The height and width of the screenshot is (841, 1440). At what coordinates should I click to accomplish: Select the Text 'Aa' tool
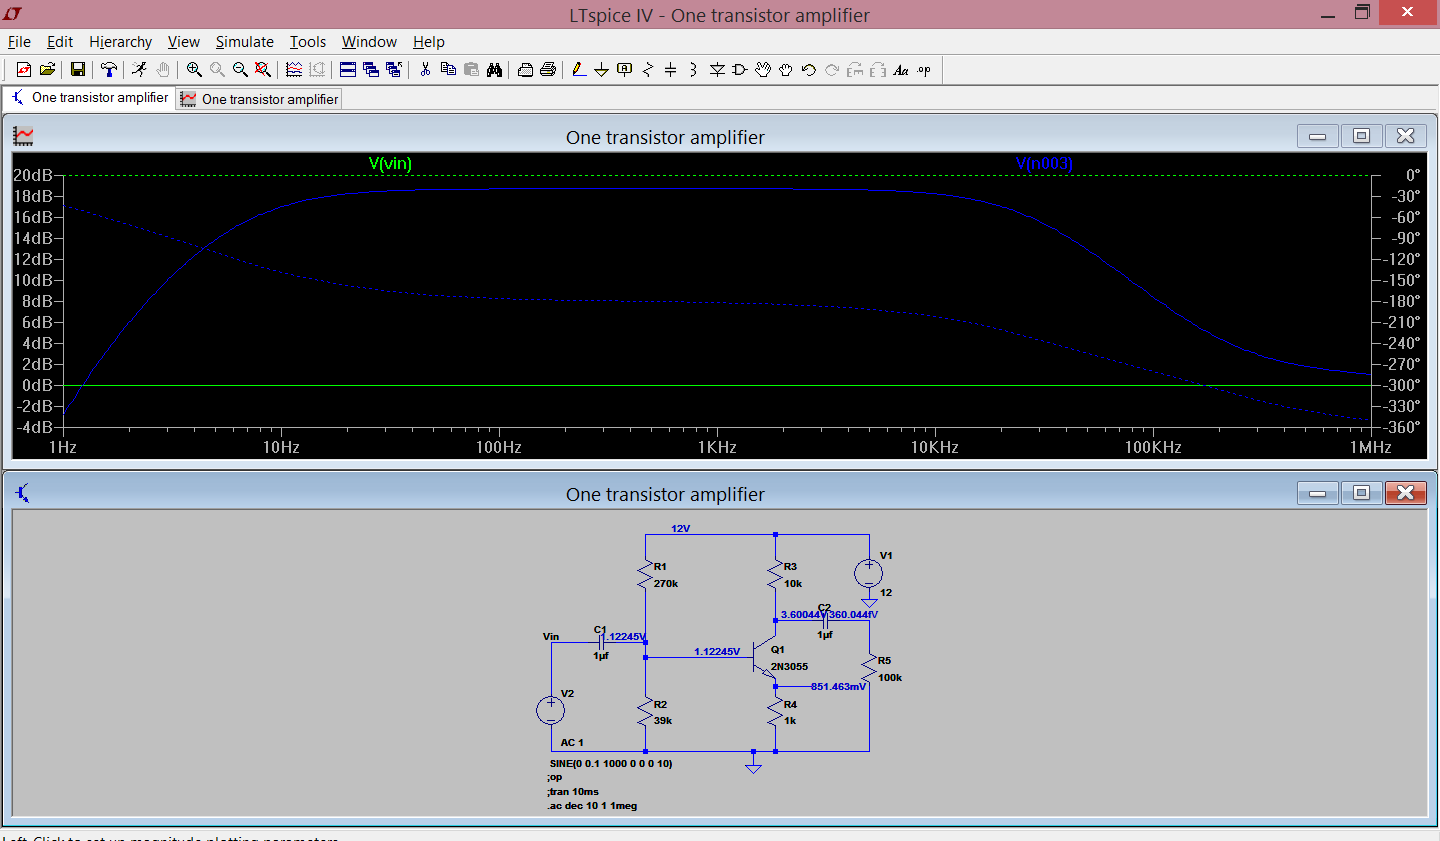pos(901,69)
